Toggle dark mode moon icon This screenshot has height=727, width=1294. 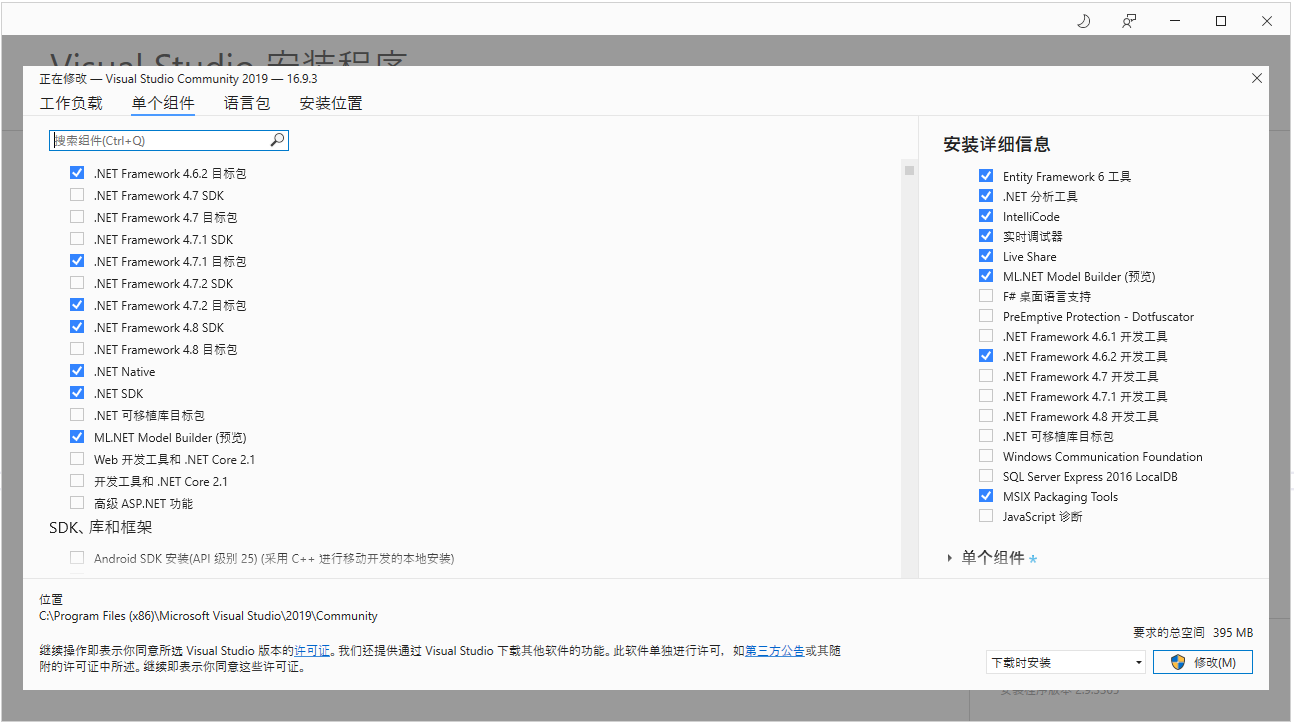coord(1083,21)
